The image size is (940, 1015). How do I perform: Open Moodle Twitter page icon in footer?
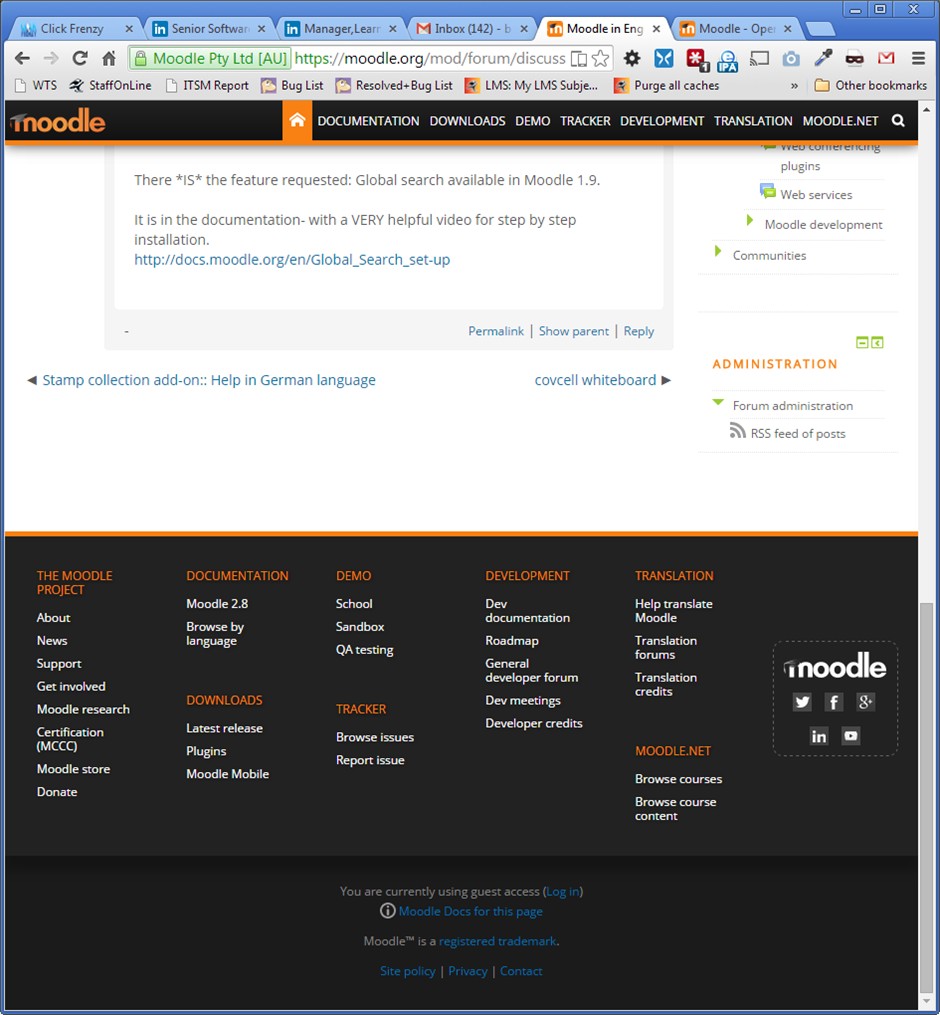tap(802, 702)
